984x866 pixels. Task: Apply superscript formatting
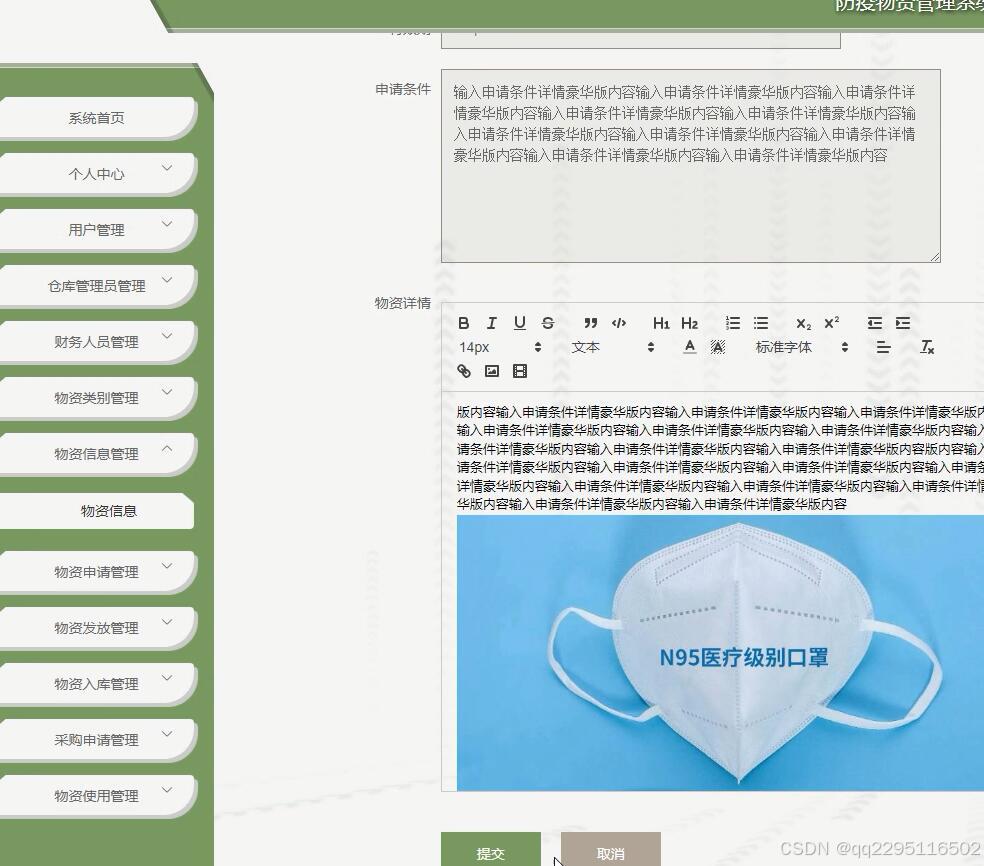click(832, 323)
